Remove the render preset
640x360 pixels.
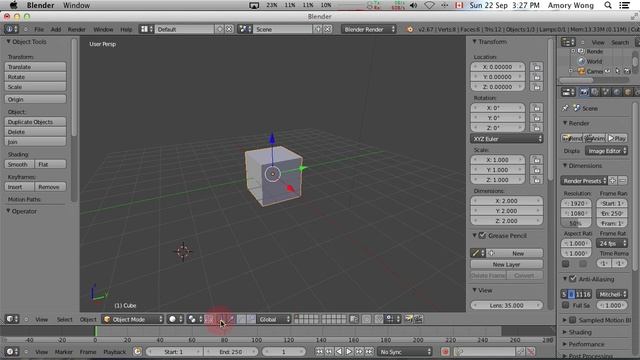pos(622,180)
